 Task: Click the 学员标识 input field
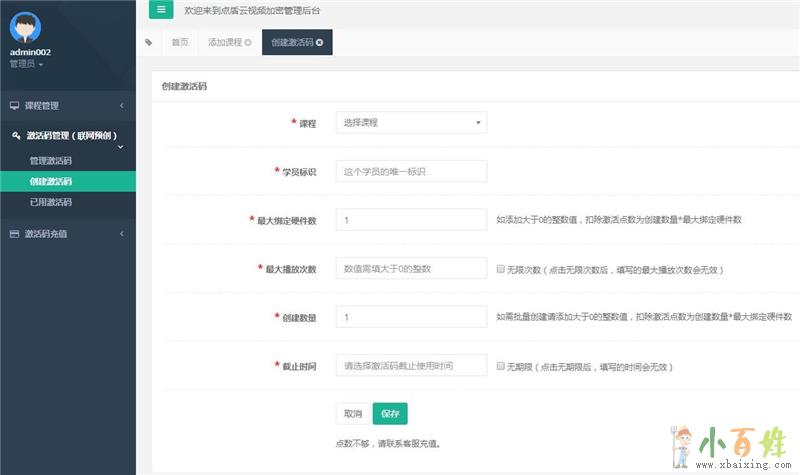(410, 171)
